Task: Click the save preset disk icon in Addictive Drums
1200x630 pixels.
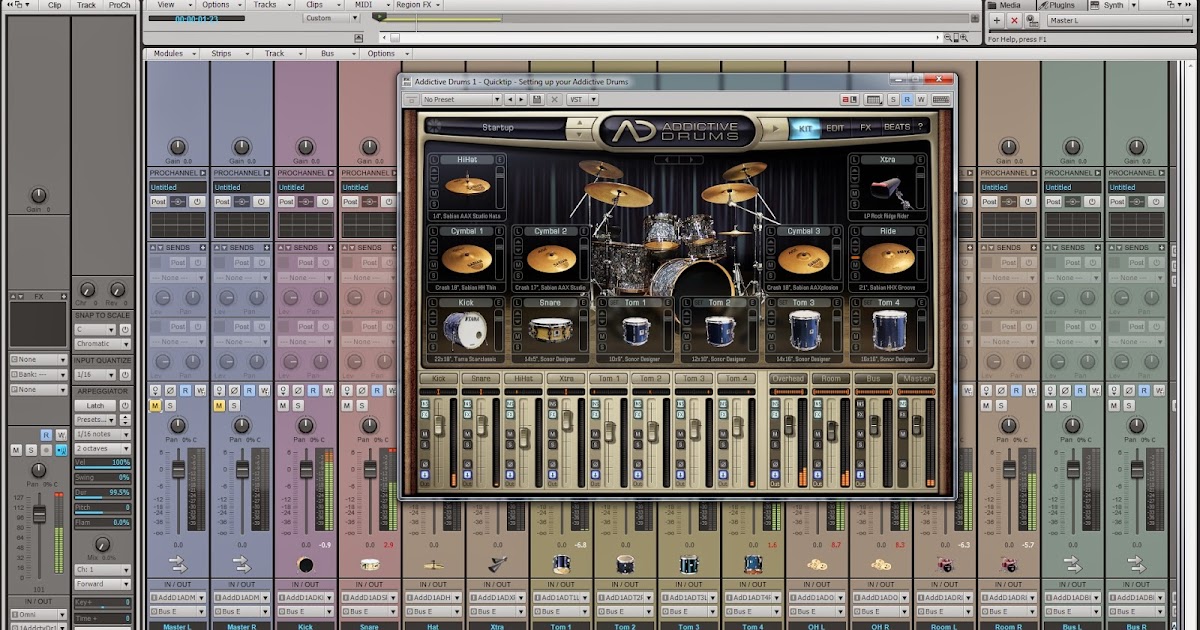Action: [x=535, y=99]
